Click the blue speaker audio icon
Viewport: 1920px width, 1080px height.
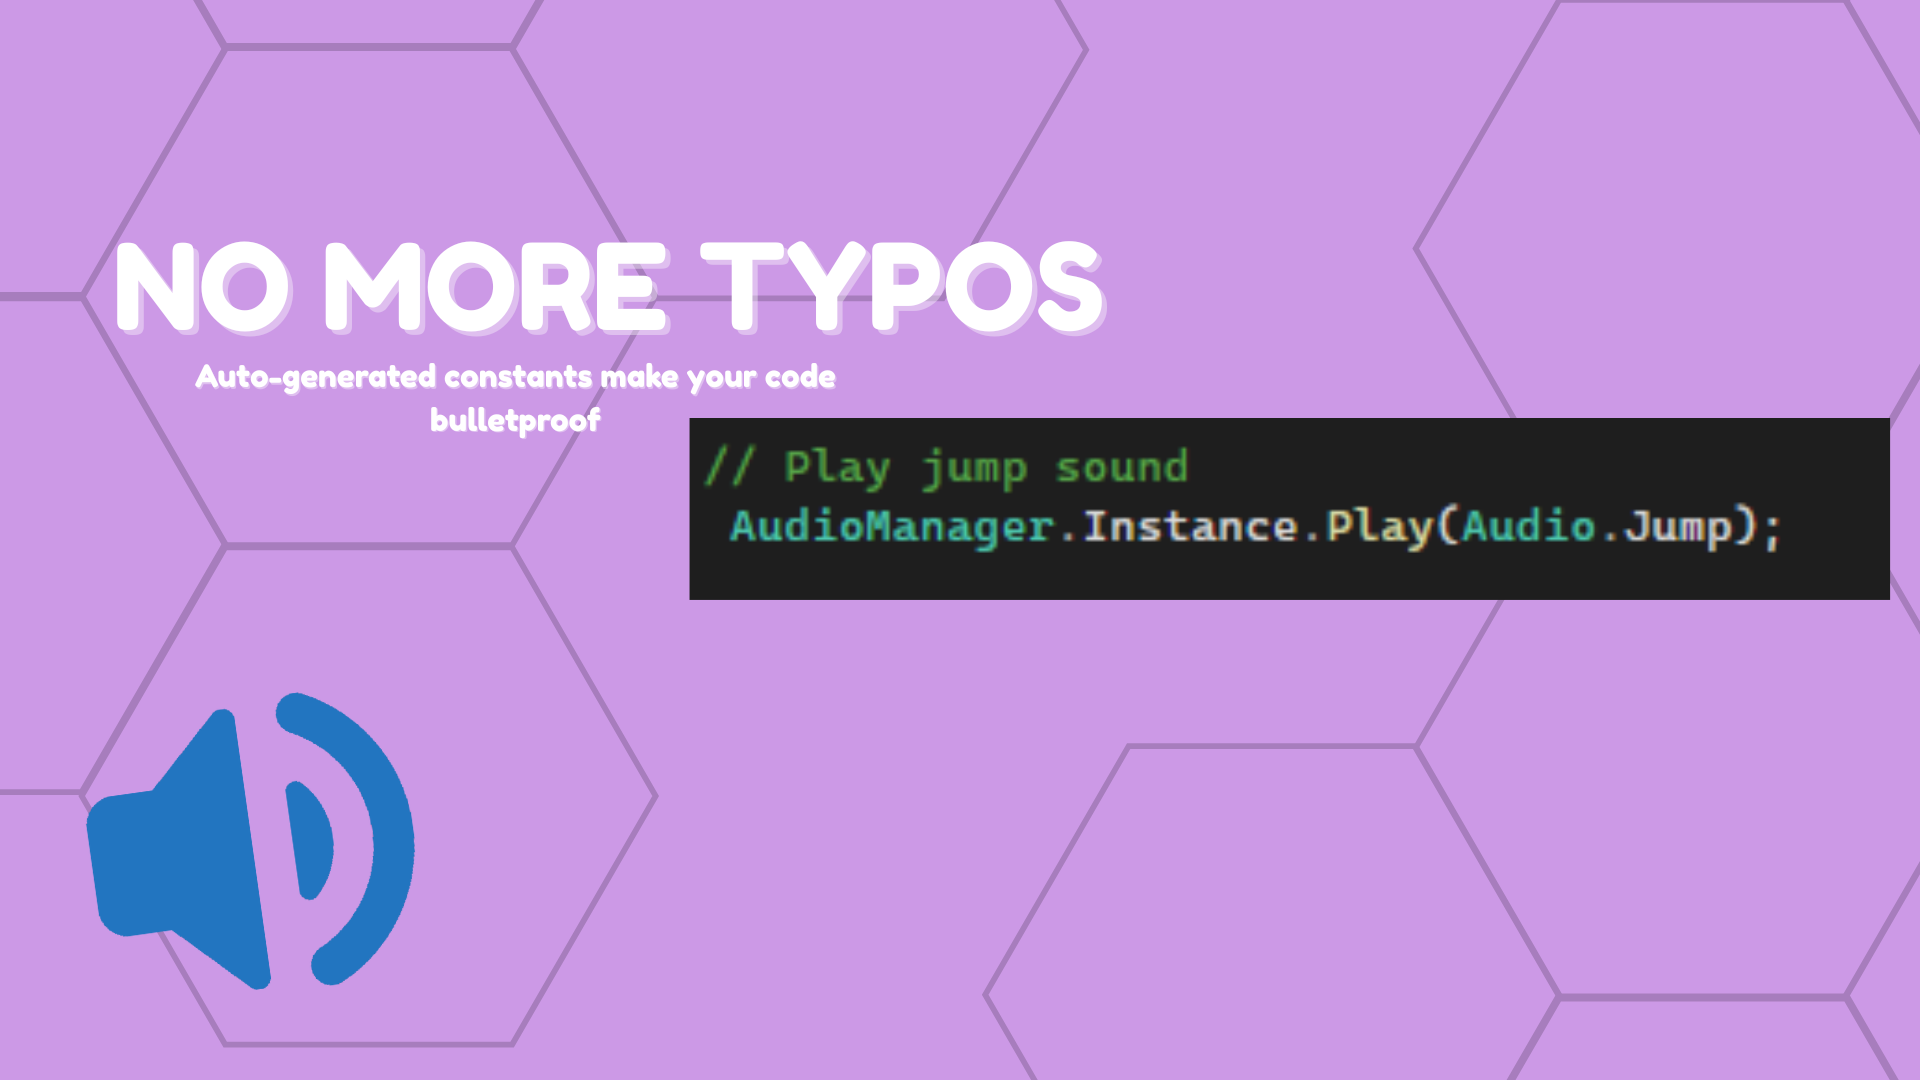pyautogui.click(x=250, y=841)
